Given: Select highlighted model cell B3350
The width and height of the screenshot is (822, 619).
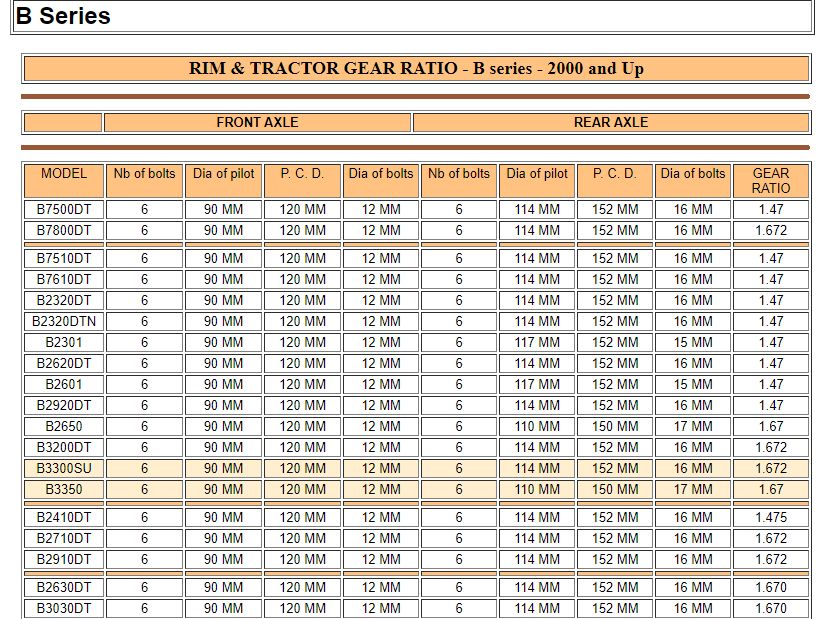Looking at the screenshot, I should pos(64,489).
